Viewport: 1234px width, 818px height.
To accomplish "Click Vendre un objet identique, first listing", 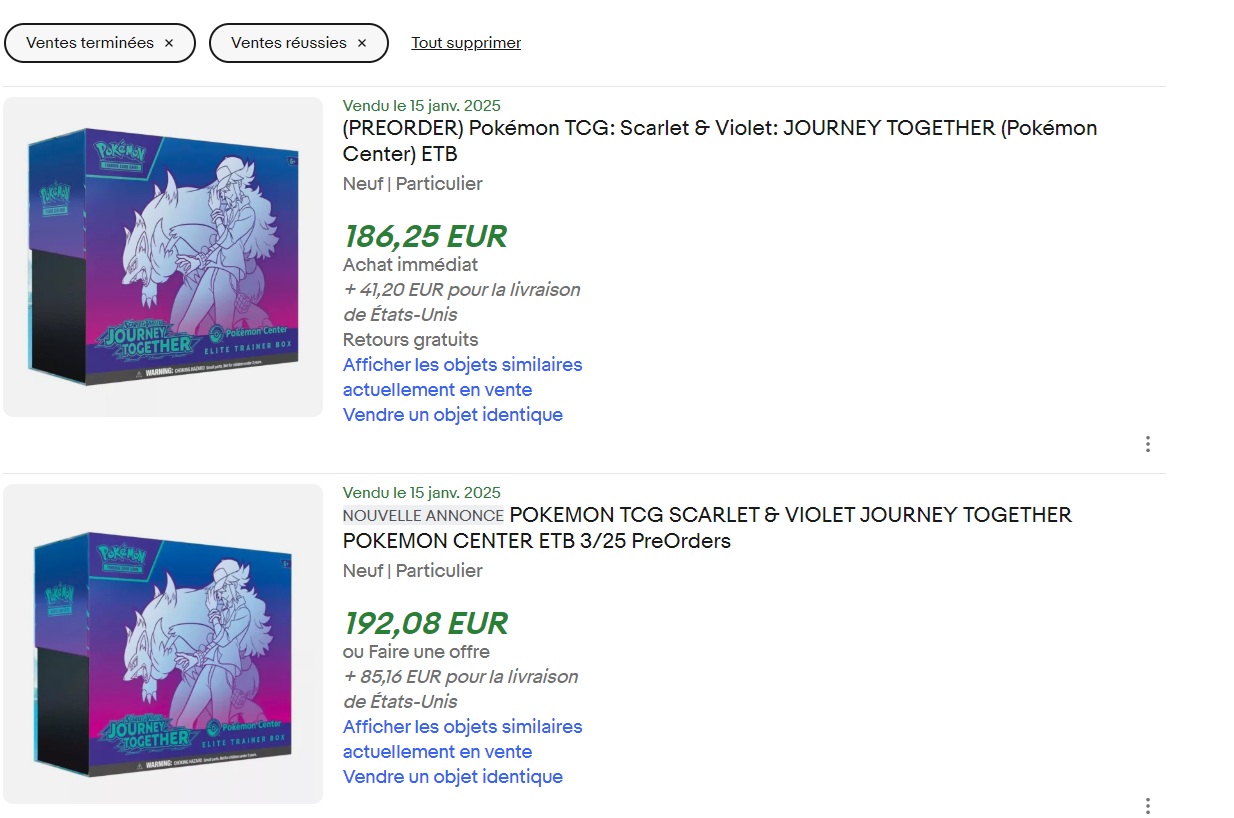I will coord(453,414).
